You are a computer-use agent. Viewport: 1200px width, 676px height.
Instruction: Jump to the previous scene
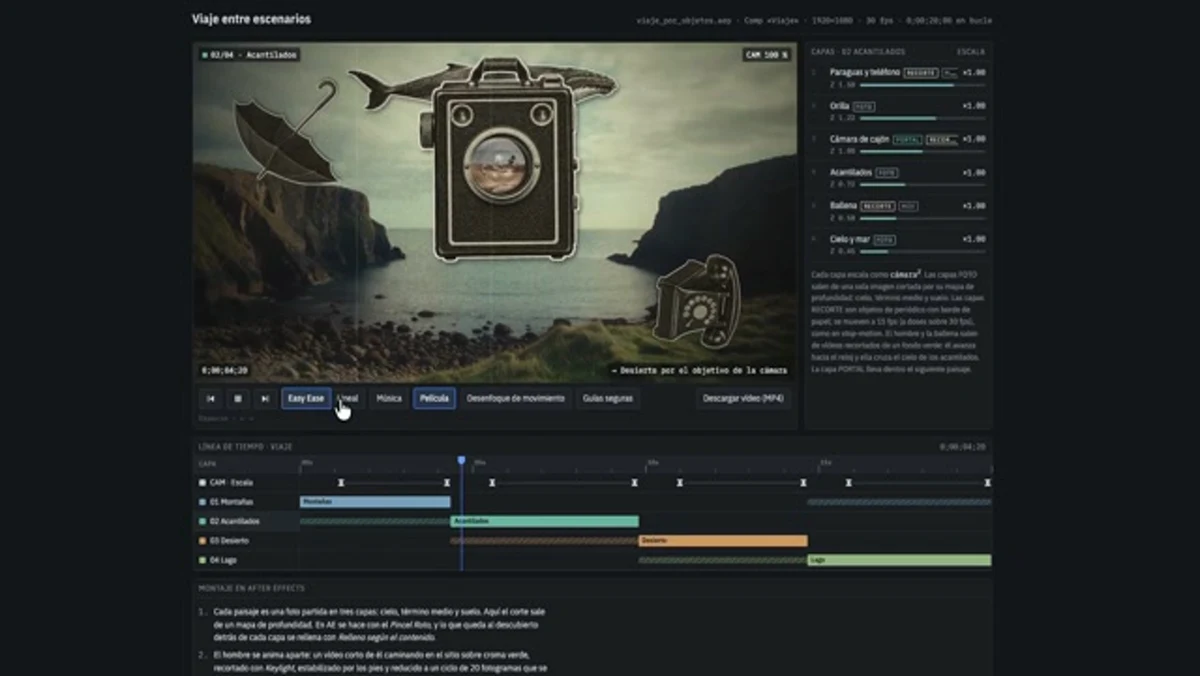[210, 398]
